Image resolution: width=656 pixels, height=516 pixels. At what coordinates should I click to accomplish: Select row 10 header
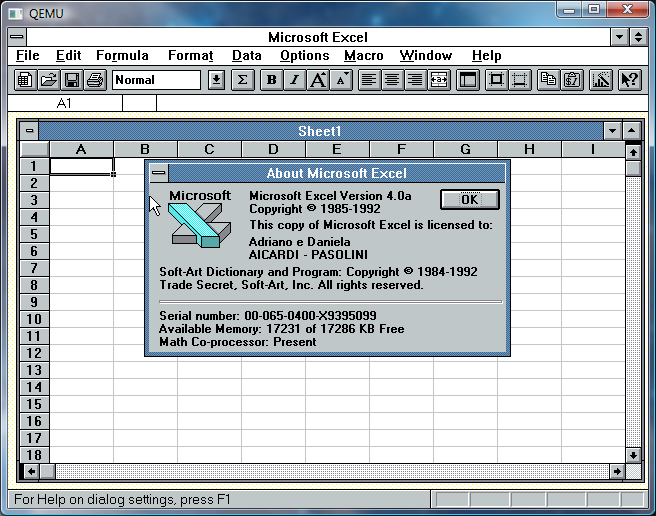click(34, 319)
